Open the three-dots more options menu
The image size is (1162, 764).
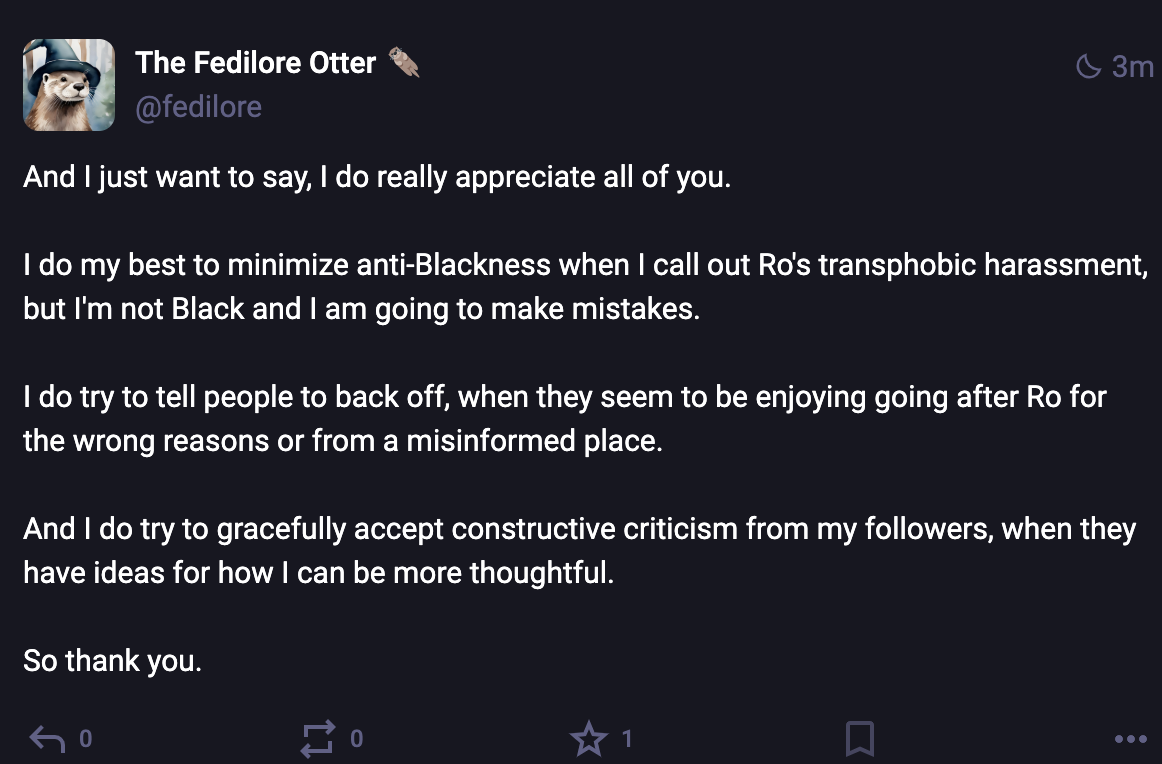(1130, 739)
